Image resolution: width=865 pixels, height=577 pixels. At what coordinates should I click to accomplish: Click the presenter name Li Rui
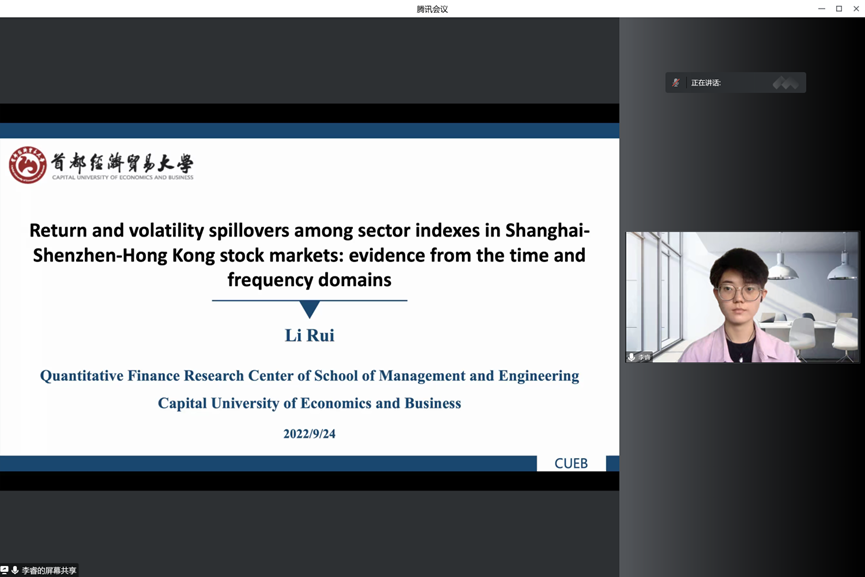tap(309, 335)
